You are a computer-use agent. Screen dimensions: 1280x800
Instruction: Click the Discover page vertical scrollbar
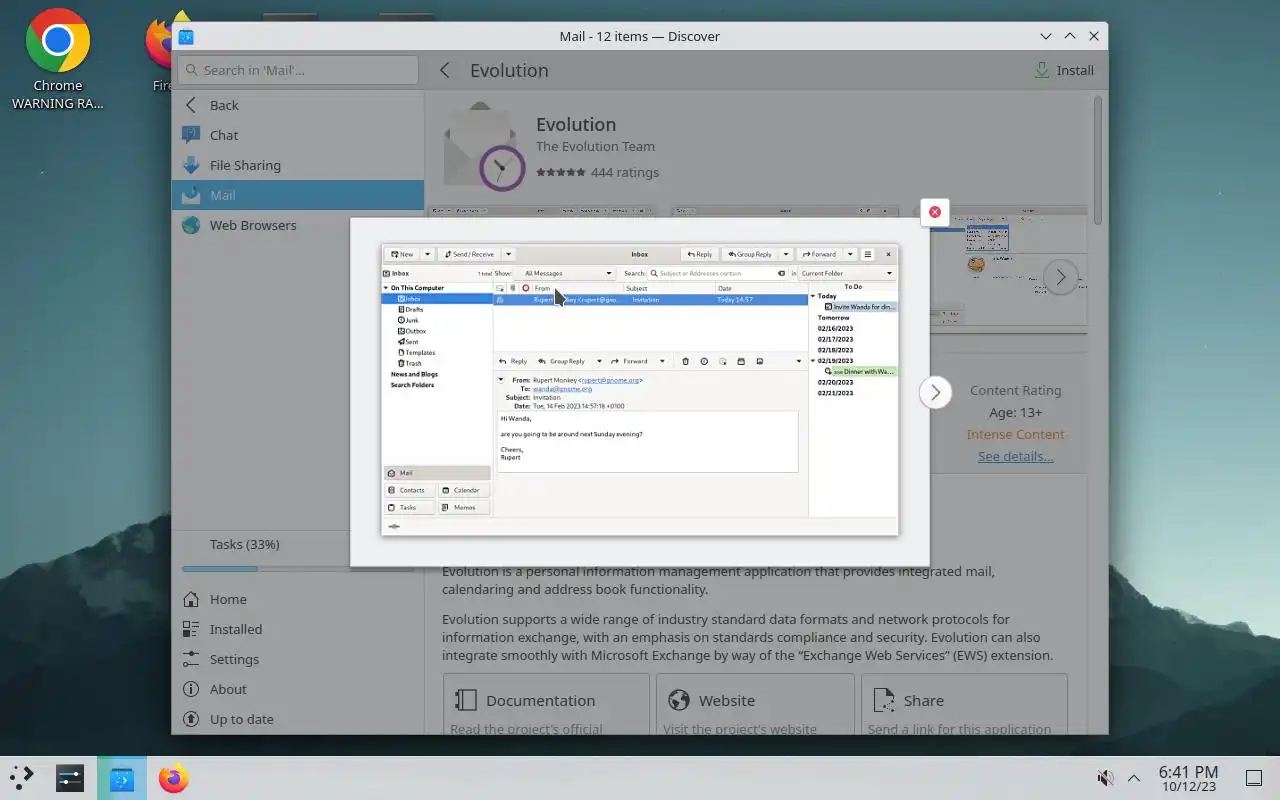point(1097,160)
